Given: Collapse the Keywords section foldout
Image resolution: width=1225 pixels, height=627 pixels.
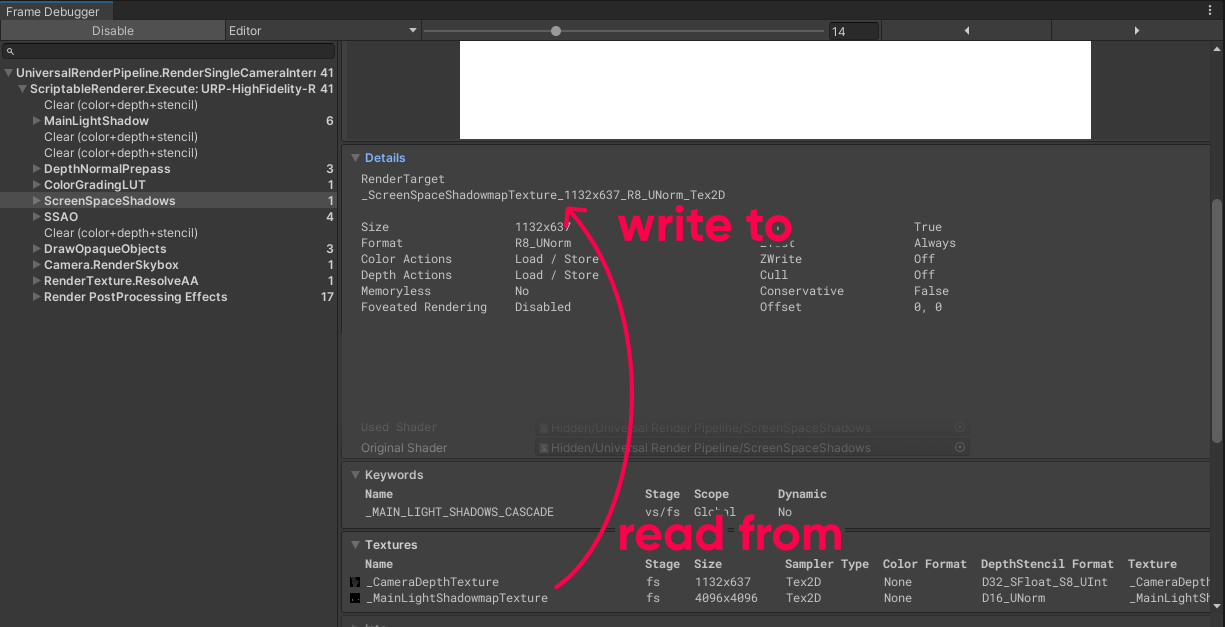Looking at the screenshot, I should coord(354,475).
